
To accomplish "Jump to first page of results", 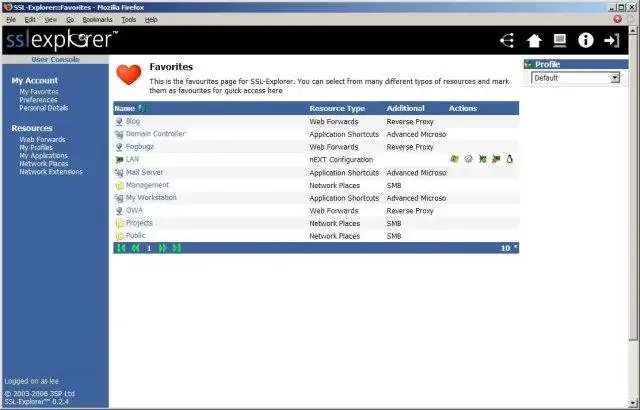I will tap(121, 248).
